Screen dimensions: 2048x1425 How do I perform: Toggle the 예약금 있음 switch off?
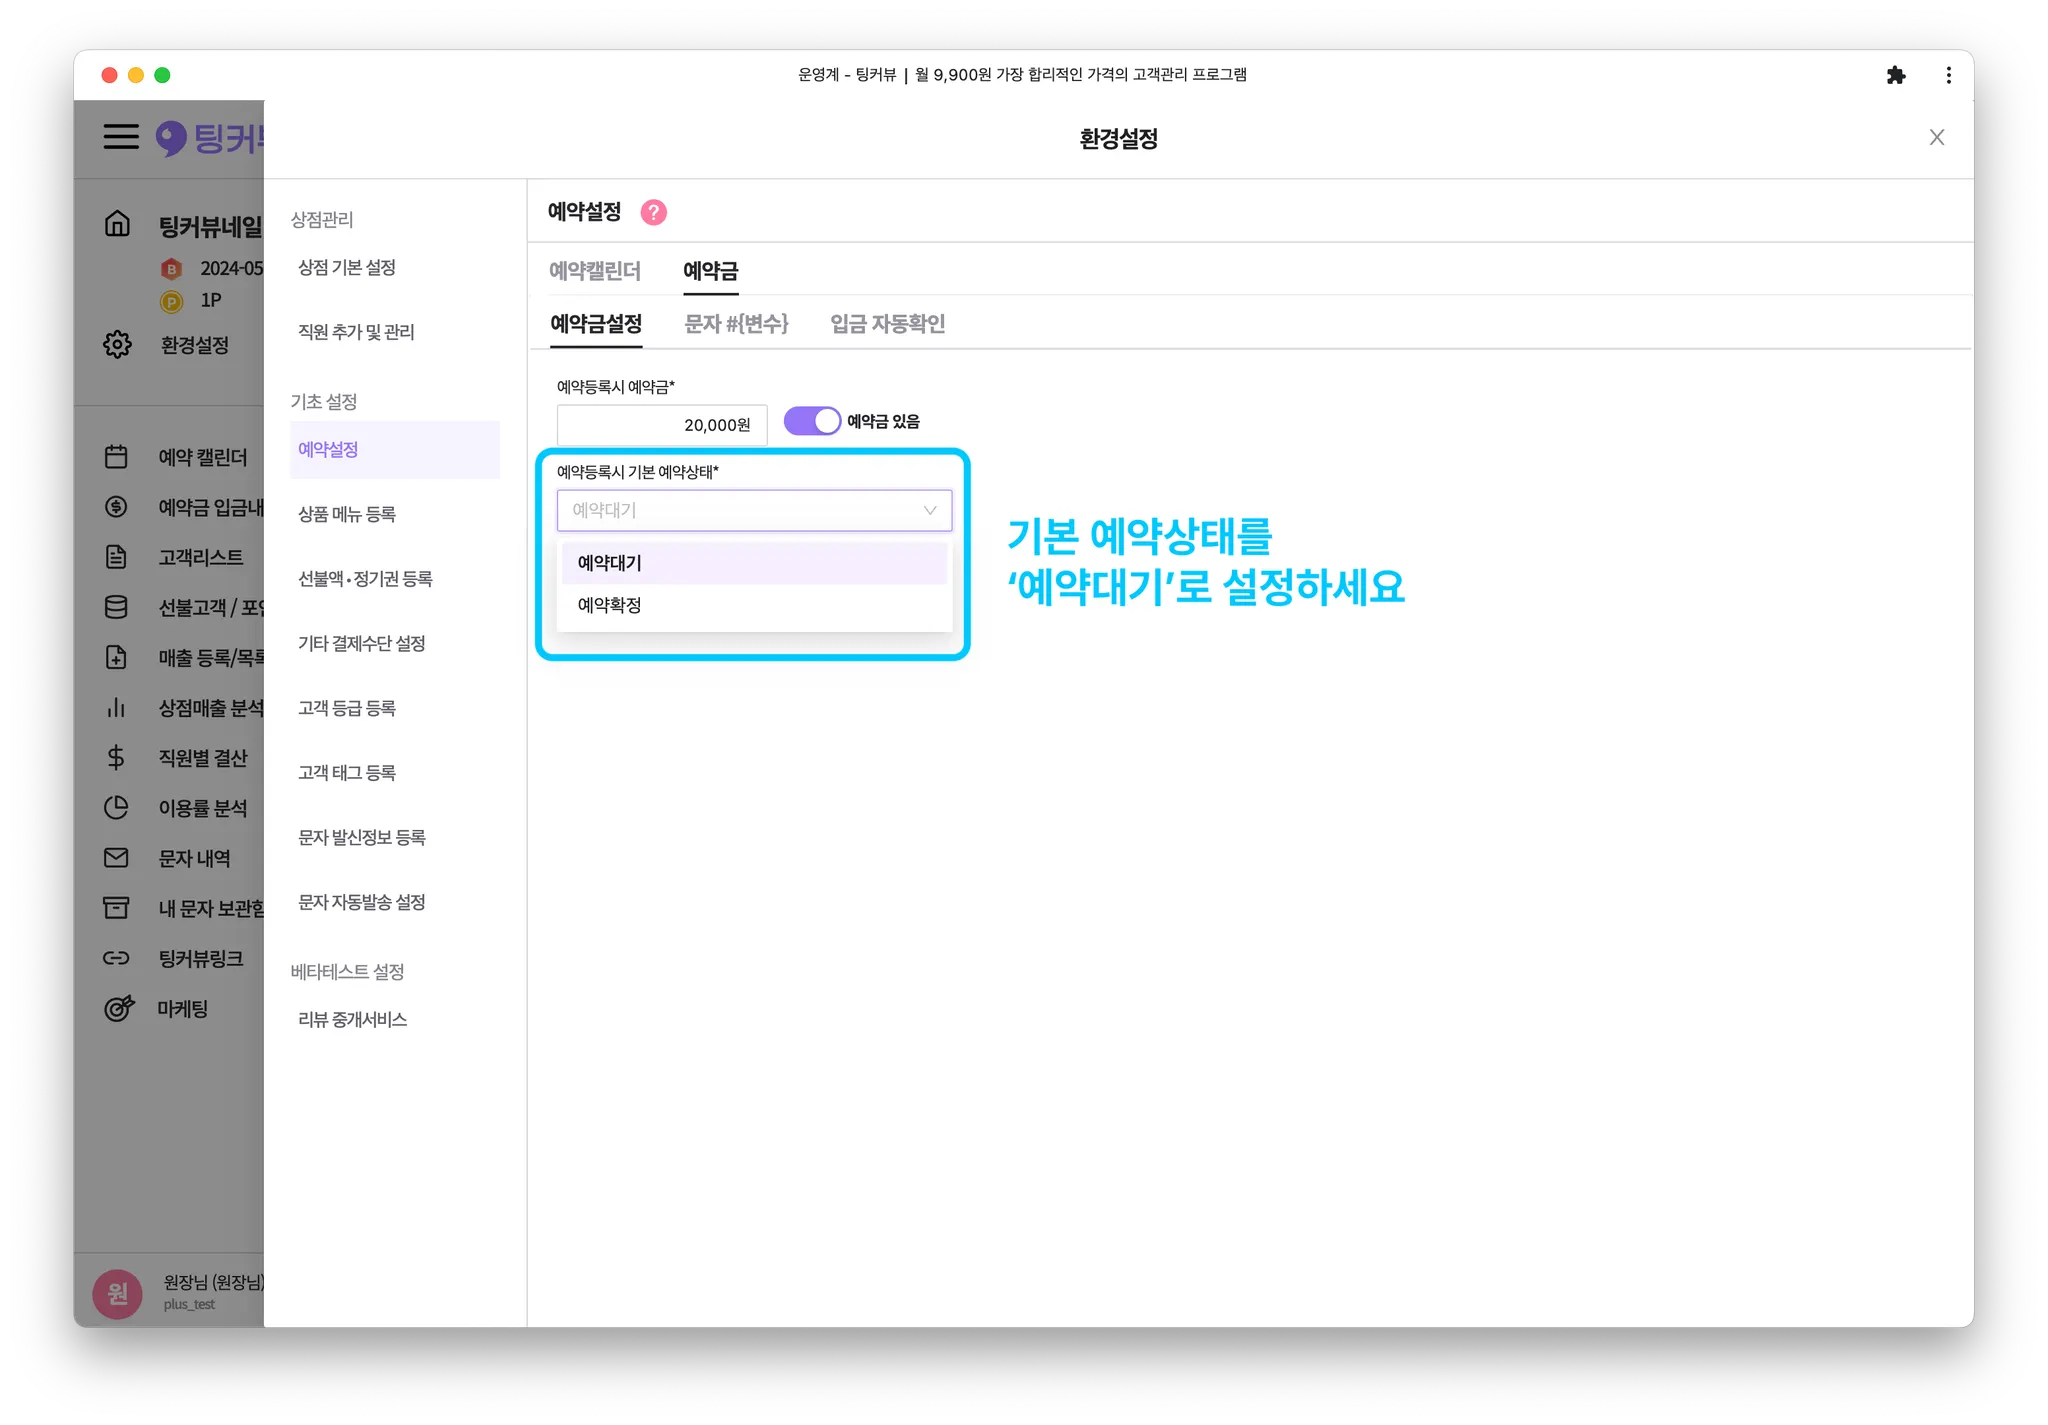coord(811,421)
